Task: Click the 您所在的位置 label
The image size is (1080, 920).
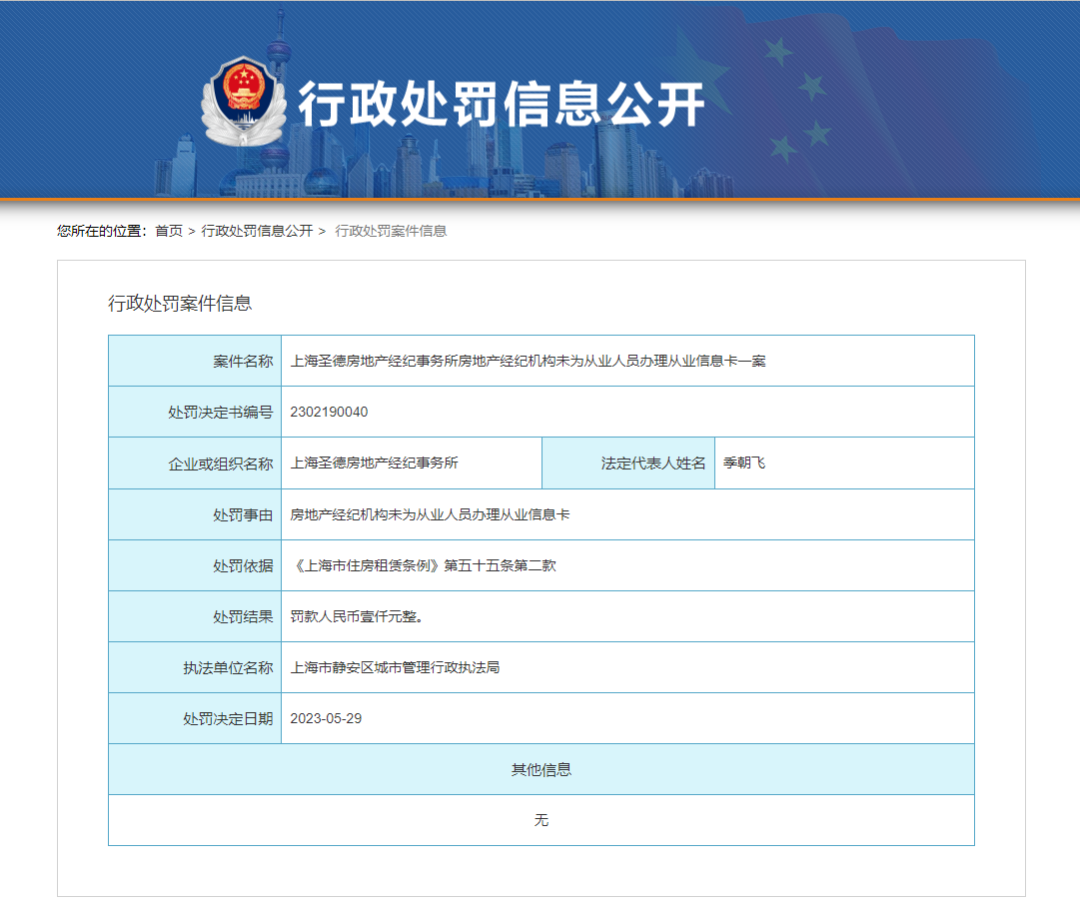Action: point(102,231)
